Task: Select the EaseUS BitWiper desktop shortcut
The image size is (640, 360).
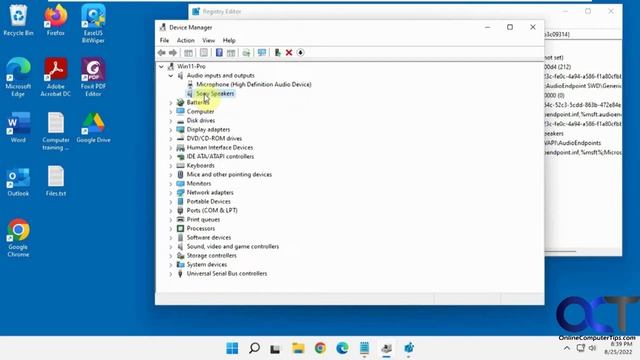Action: tap(93, 24)
